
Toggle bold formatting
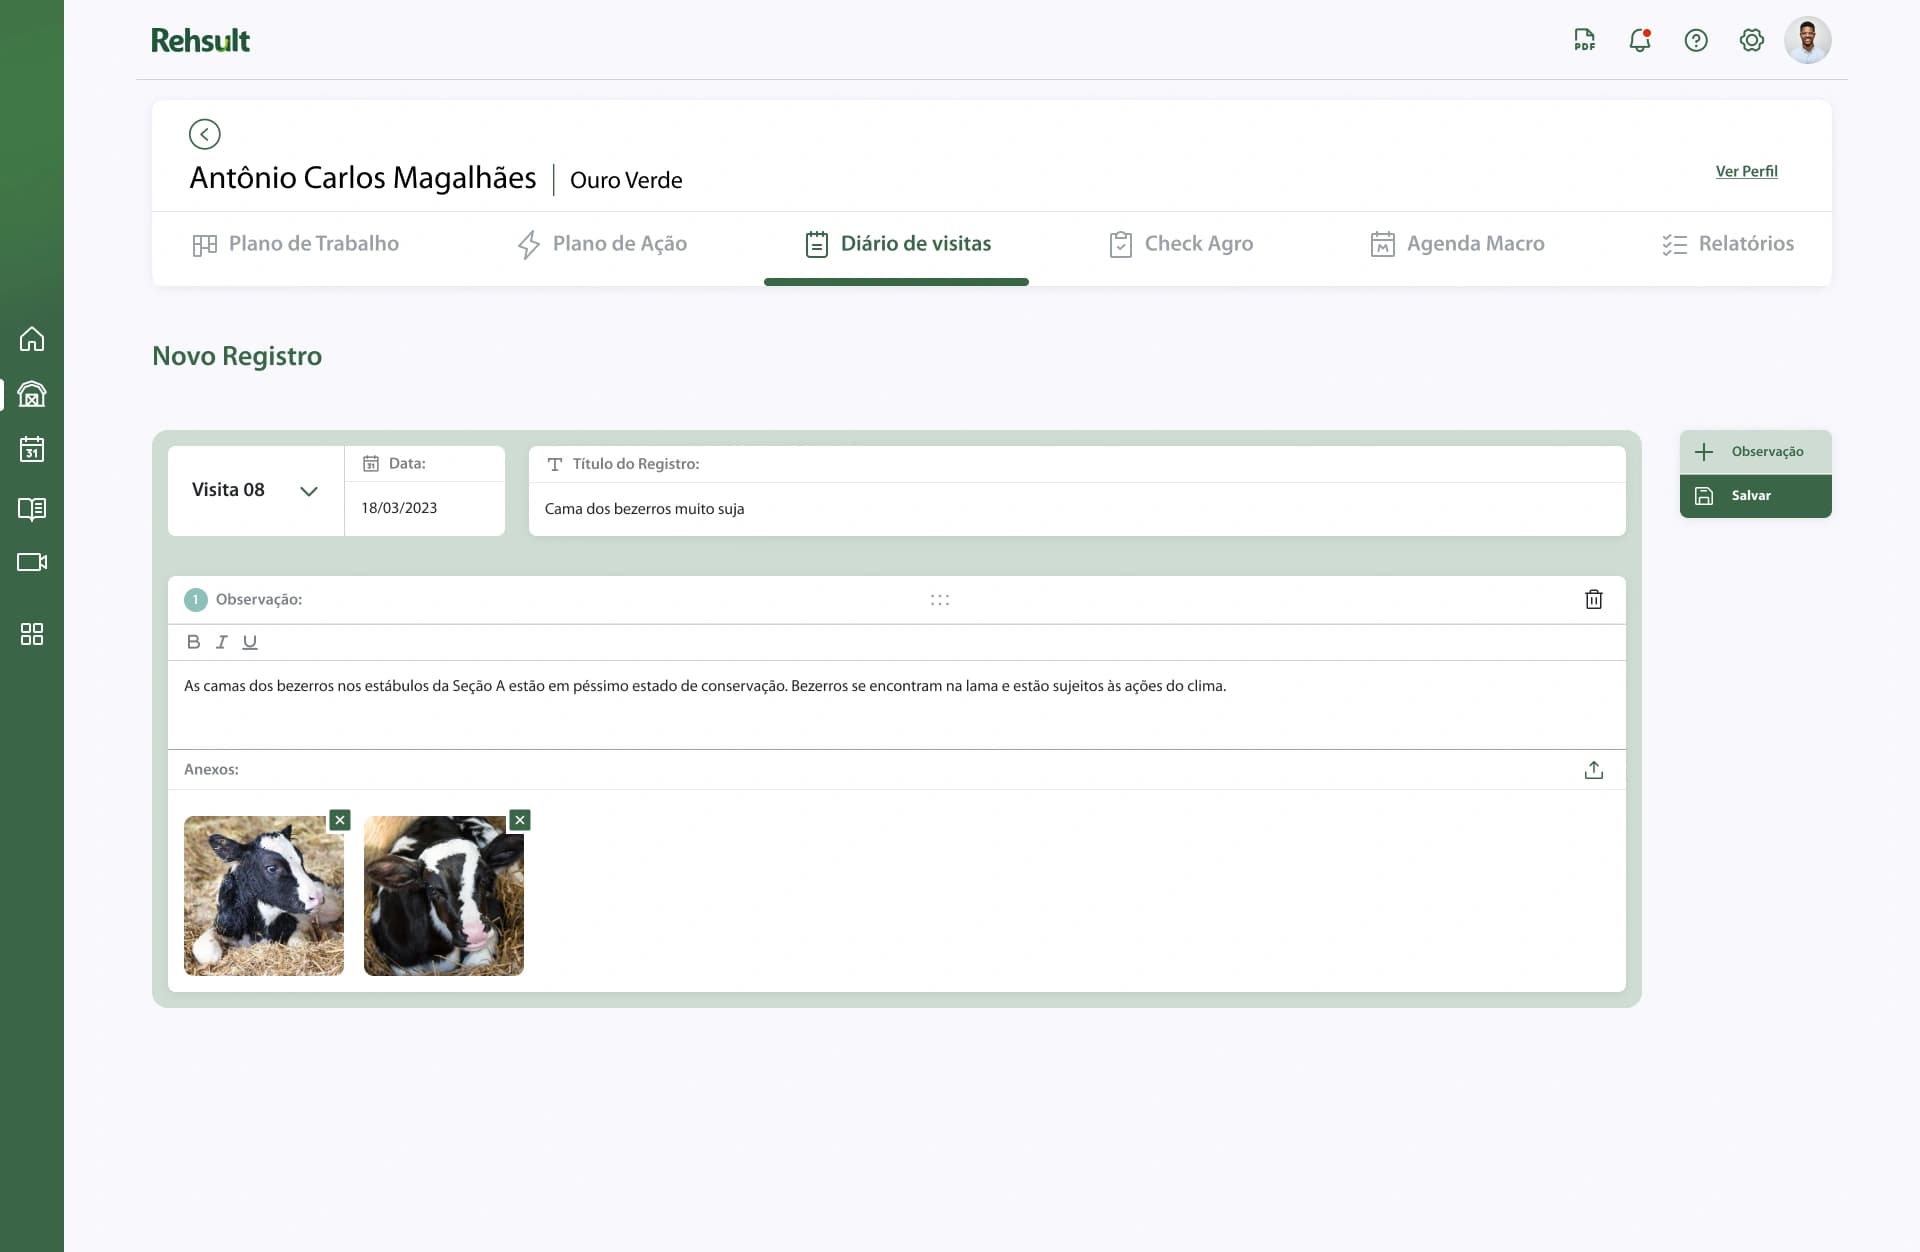click(194, 642)
